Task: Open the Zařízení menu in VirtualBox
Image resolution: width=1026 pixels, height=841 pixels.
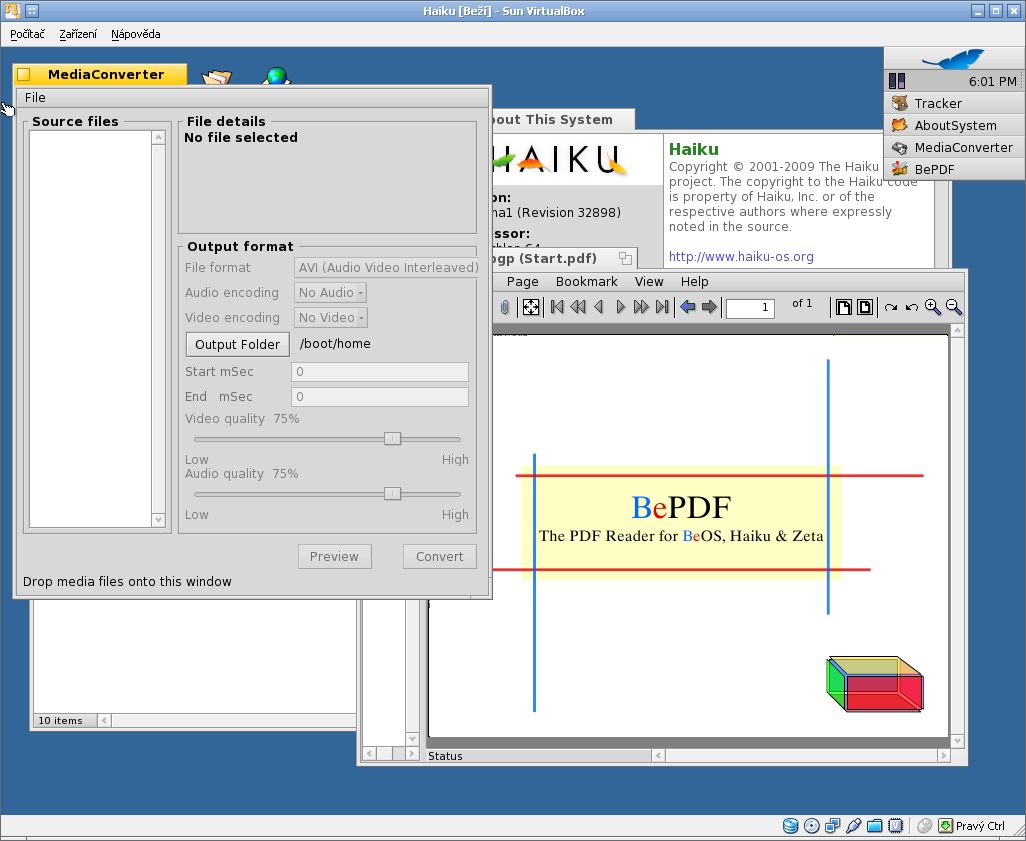Action: tap(78, 34)
